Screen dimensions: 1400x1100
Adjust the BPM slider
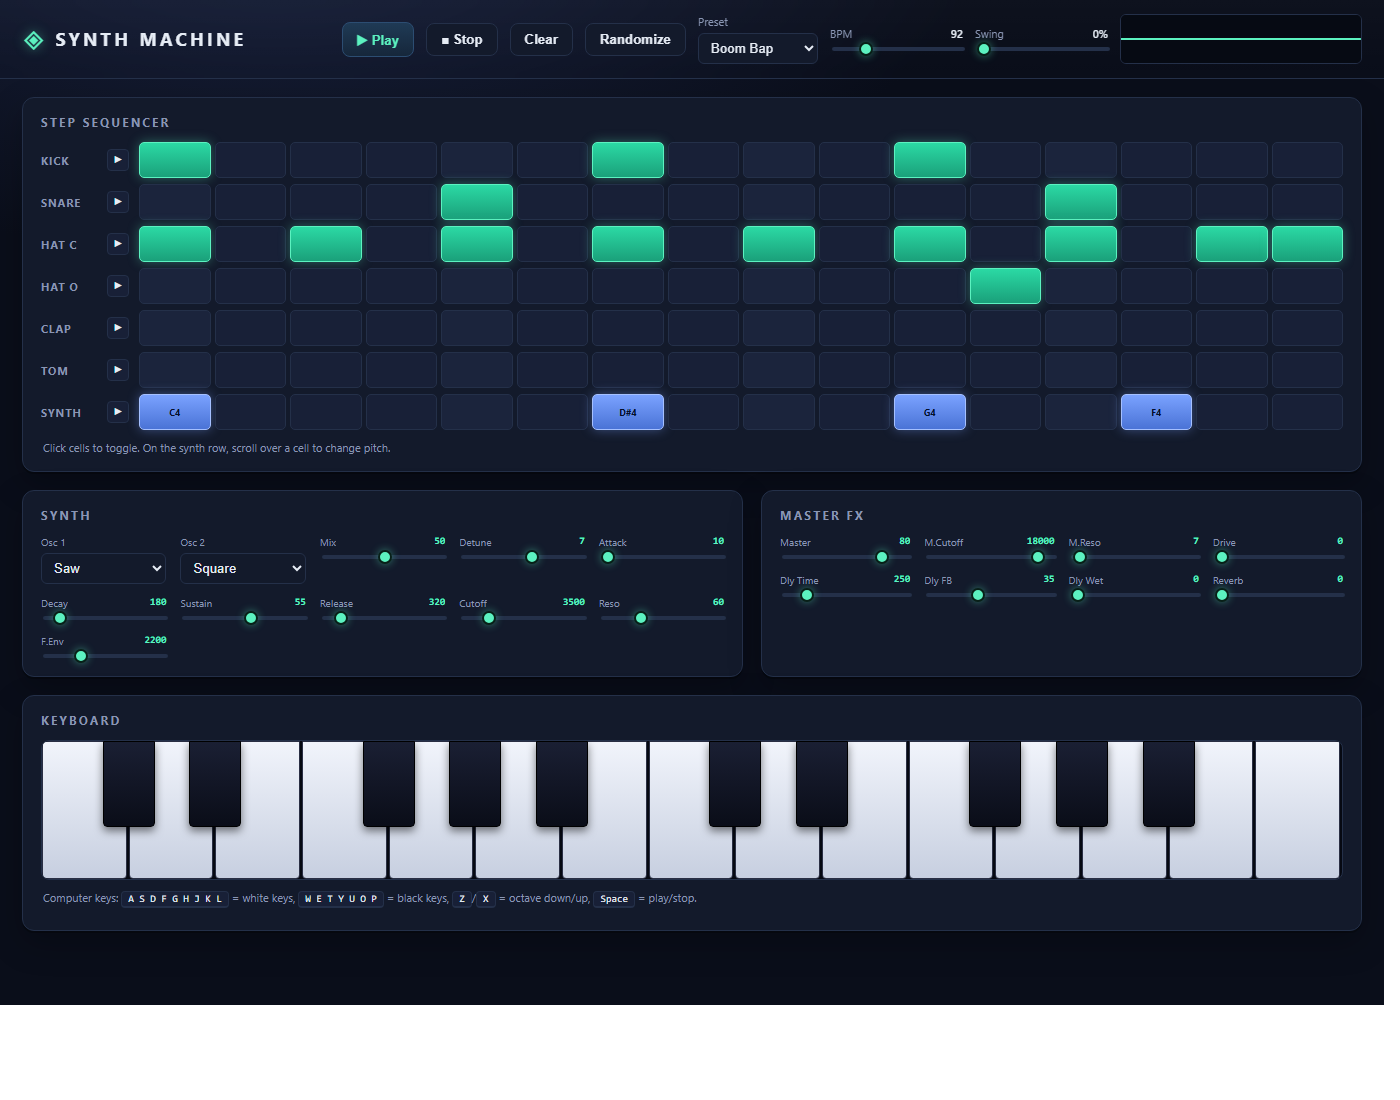898,49
